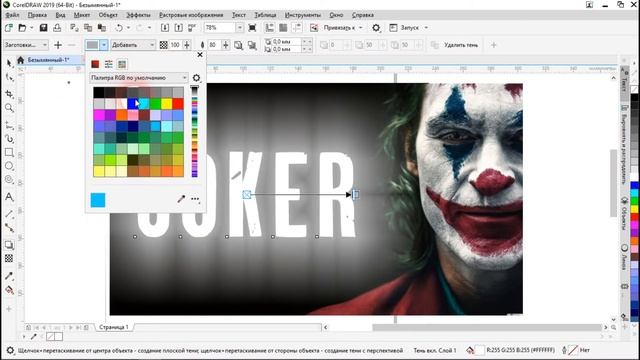Viewport: 640px width, 360px height.
Task: Pick the Freehand curve tool
Action: [9, 125]
